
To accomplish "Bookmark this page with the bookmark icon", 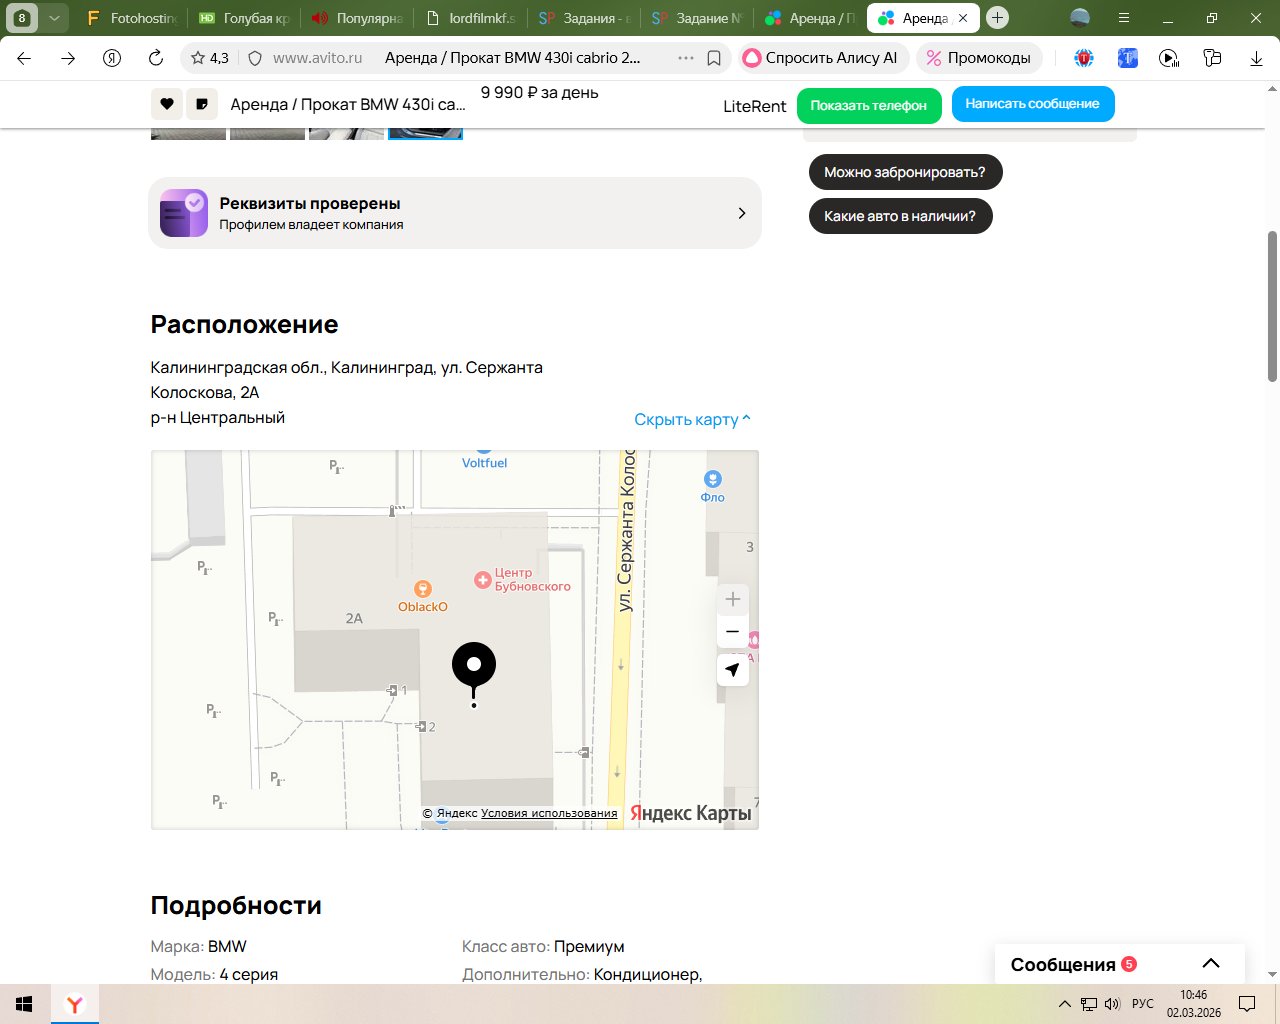I will pos(714,58).
